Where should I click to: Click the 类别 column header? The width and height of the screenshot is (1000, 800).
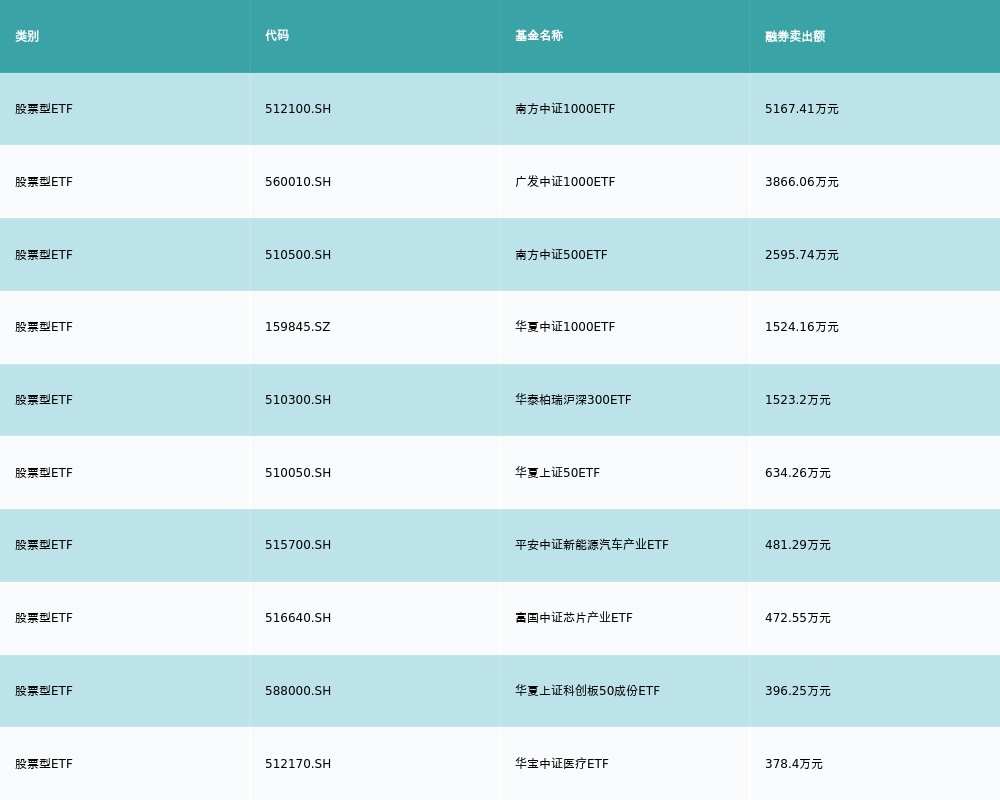coord(27,36)
